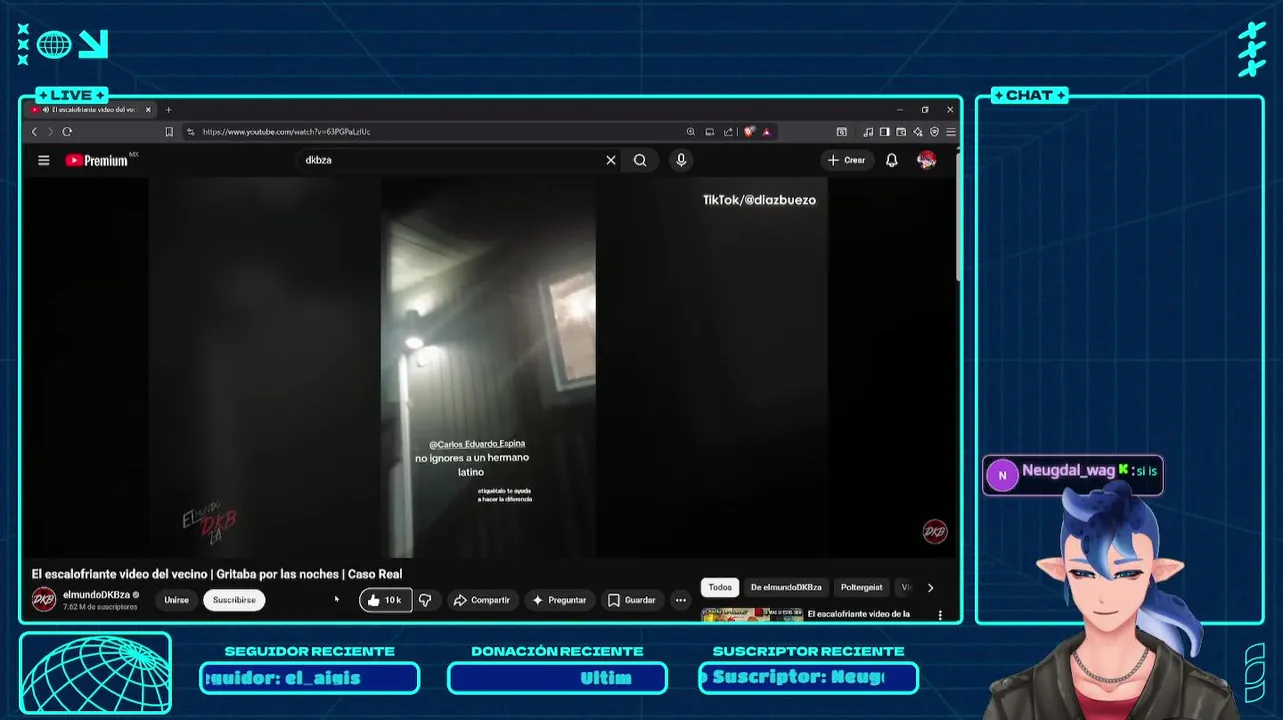
Task: Click the Crear create button
Action: tap(847, 160)
